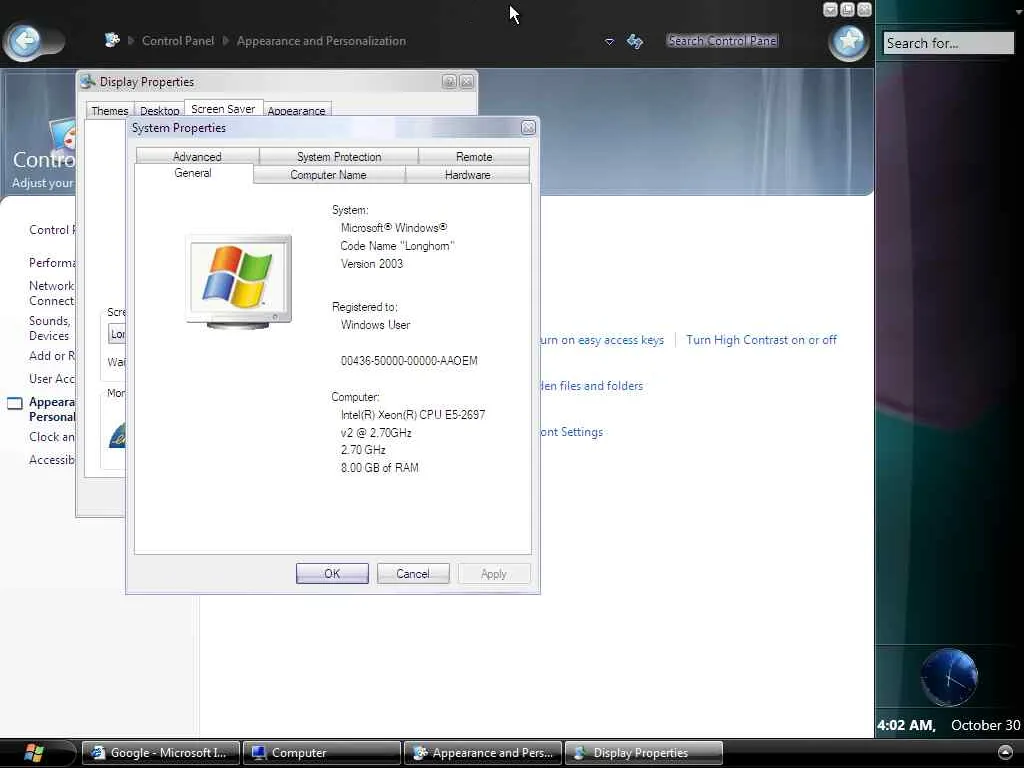The width and height of the screenshot is (1024, 768).
Task: Focus the sidebar Search for box
Action: click(948, 43)
